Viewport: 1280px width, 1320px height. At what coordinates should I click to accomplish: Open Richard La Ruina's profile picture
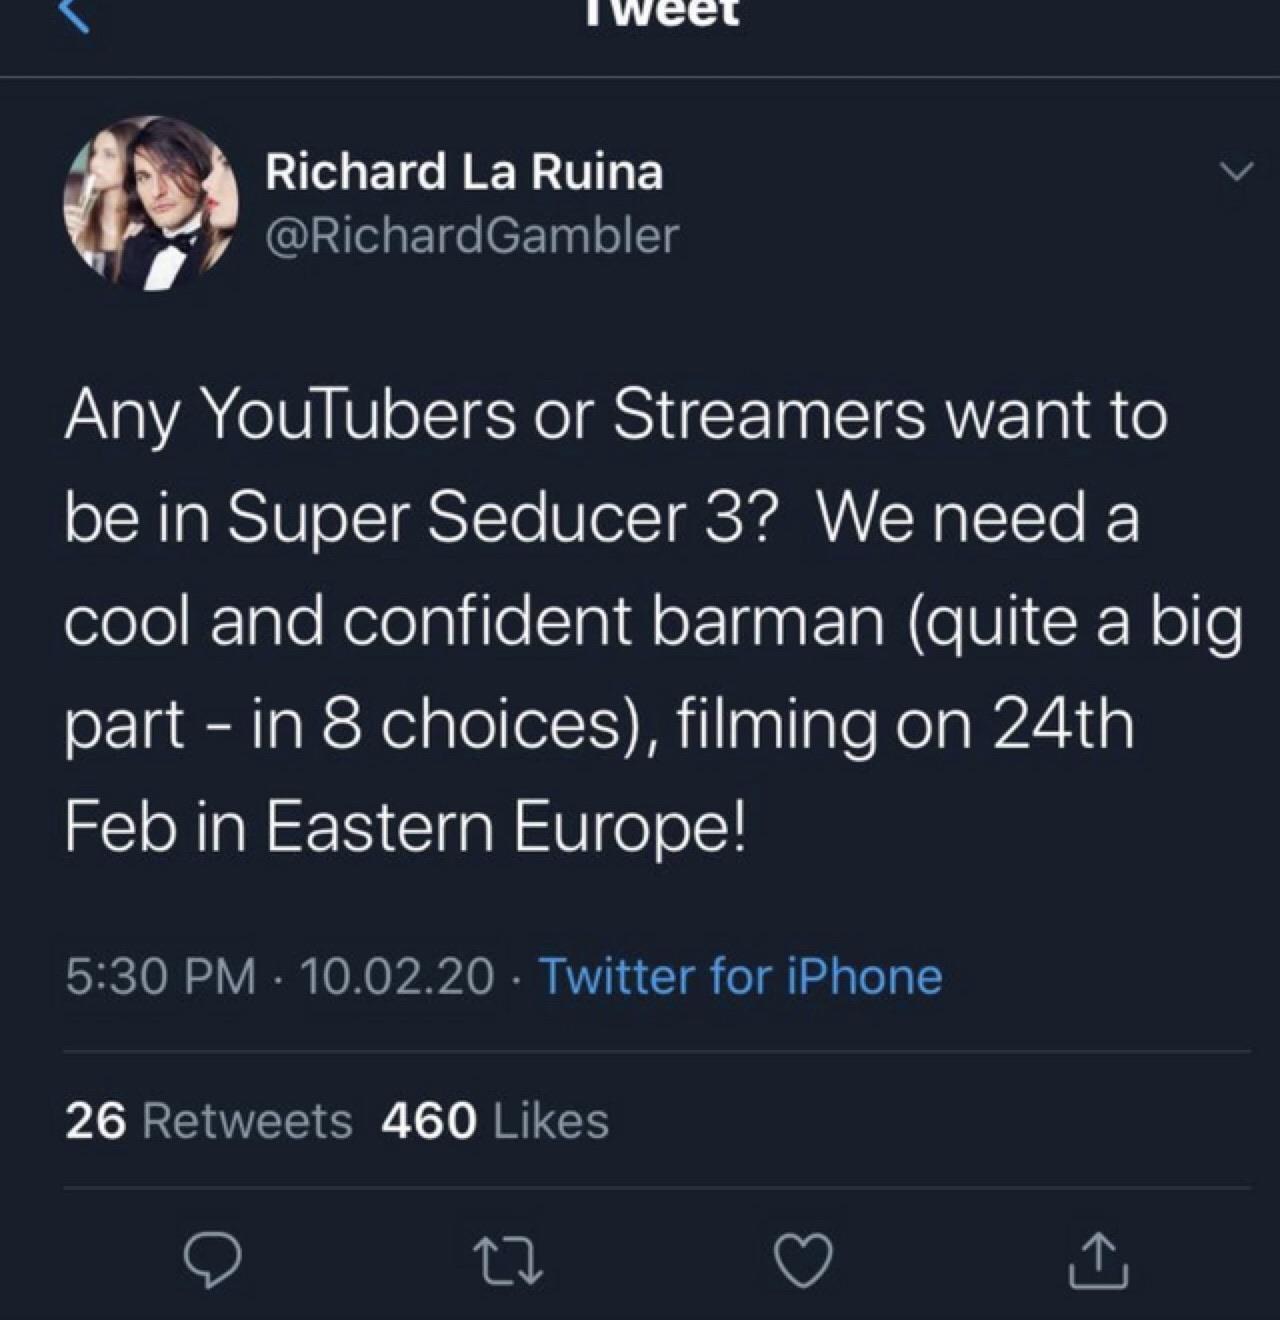click(x=151, y=203)
